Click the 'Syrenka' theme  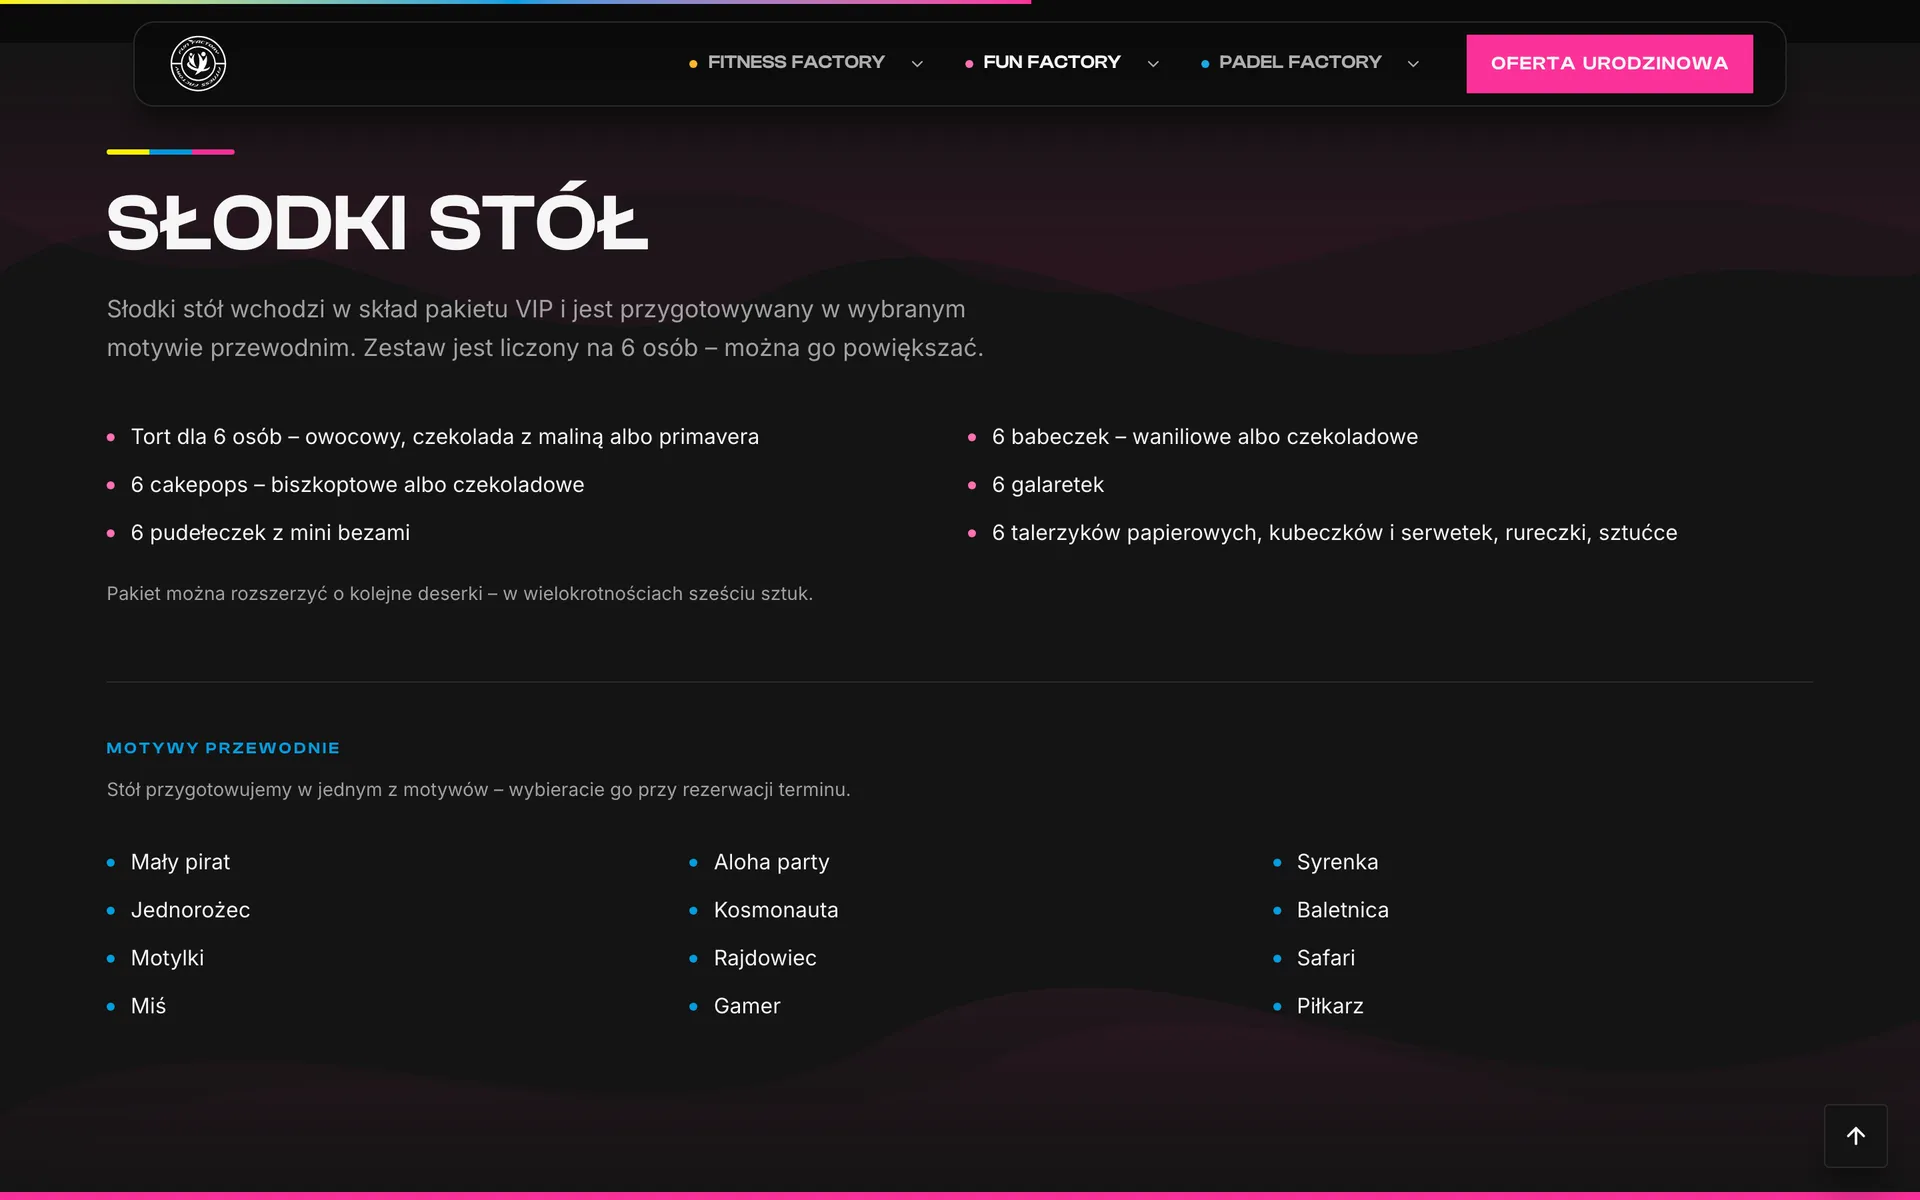[x=1337, y=862]
